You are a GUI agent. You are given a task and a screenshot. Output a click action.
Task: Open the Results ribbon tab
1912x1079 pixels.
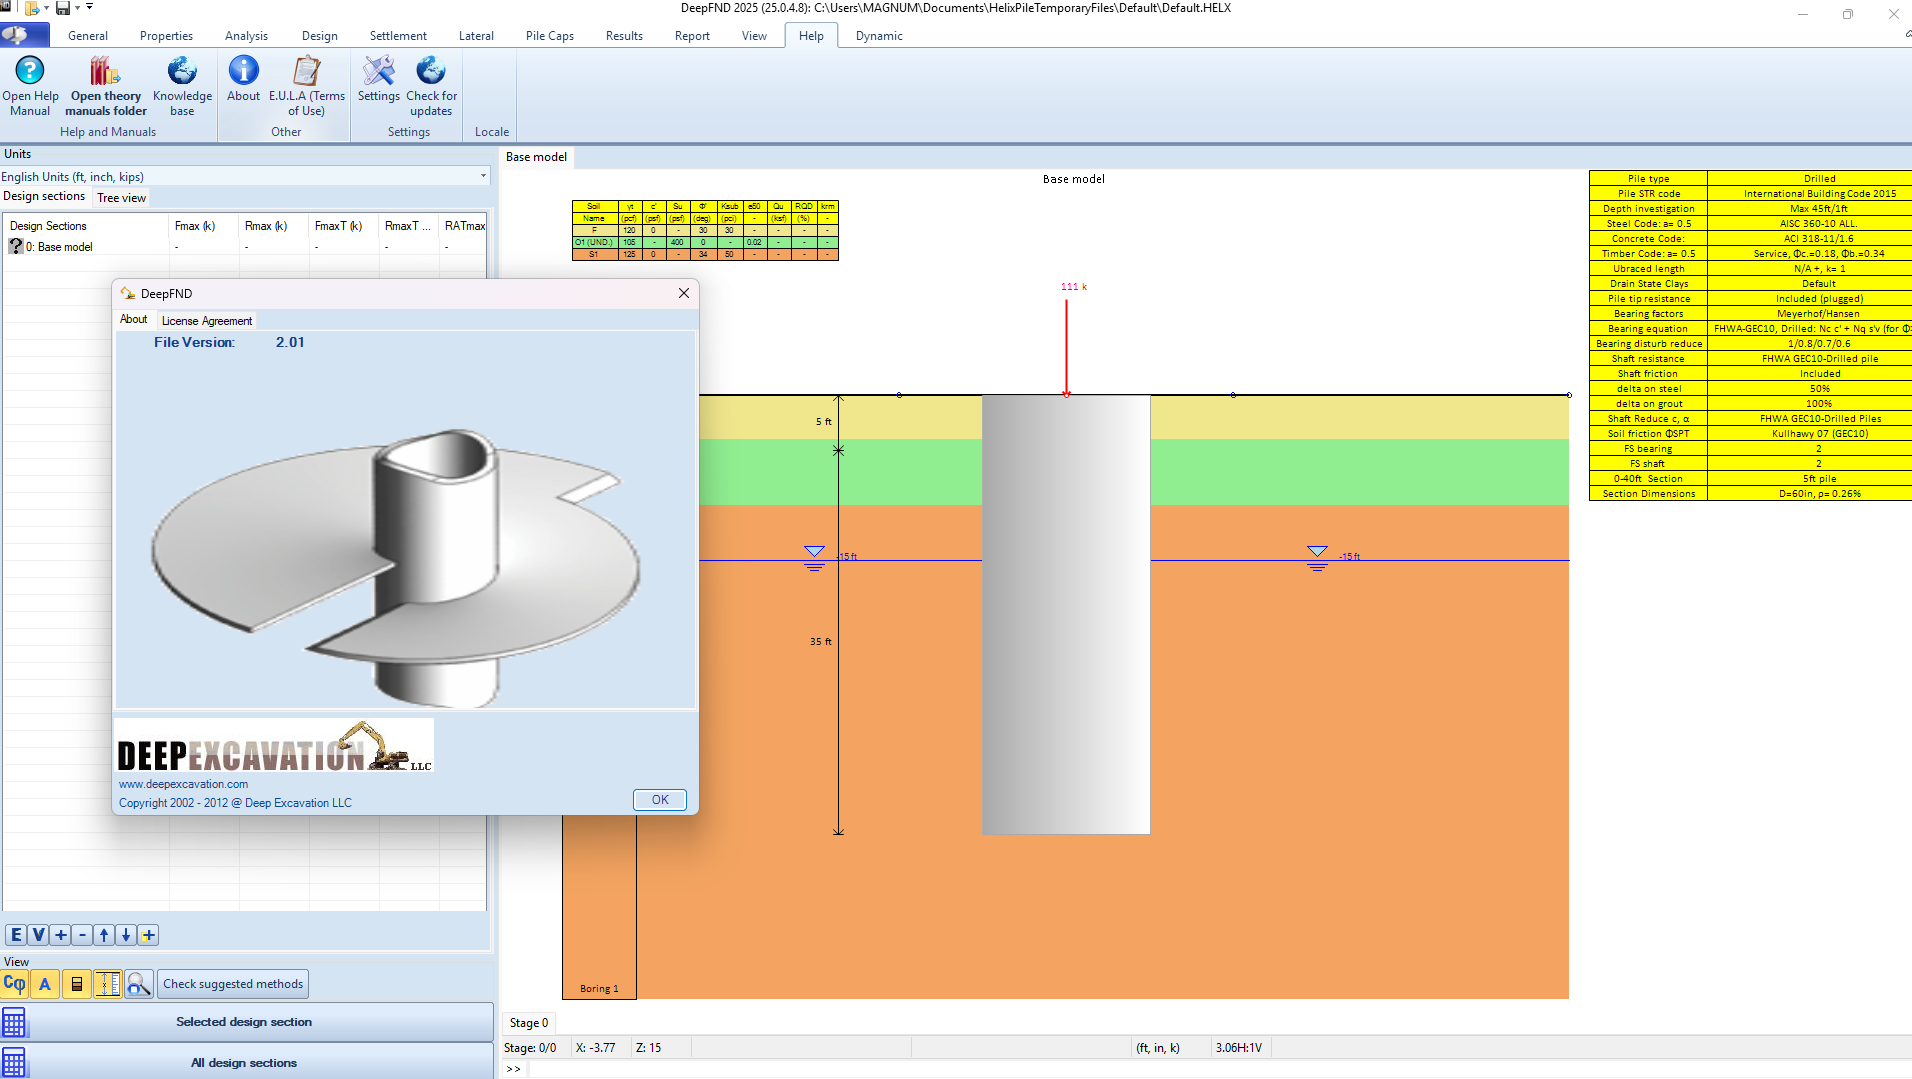[624, 36]
